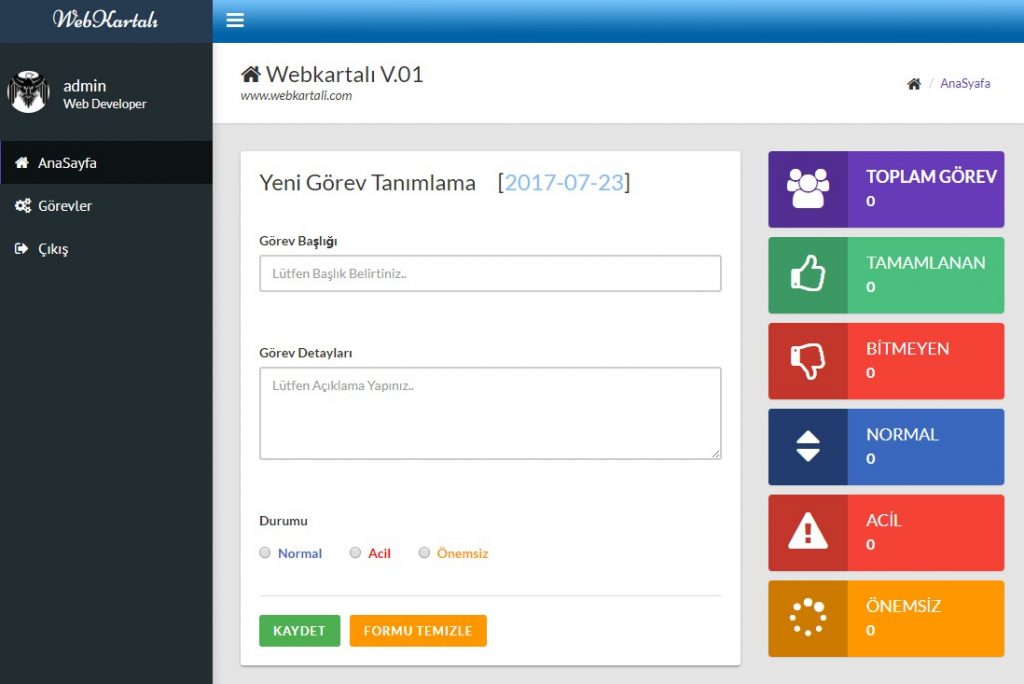This screenshot has width=1024, height=684.
Task: Click the Tamamlanan thumbs-up icon
Action: [808, 273]
